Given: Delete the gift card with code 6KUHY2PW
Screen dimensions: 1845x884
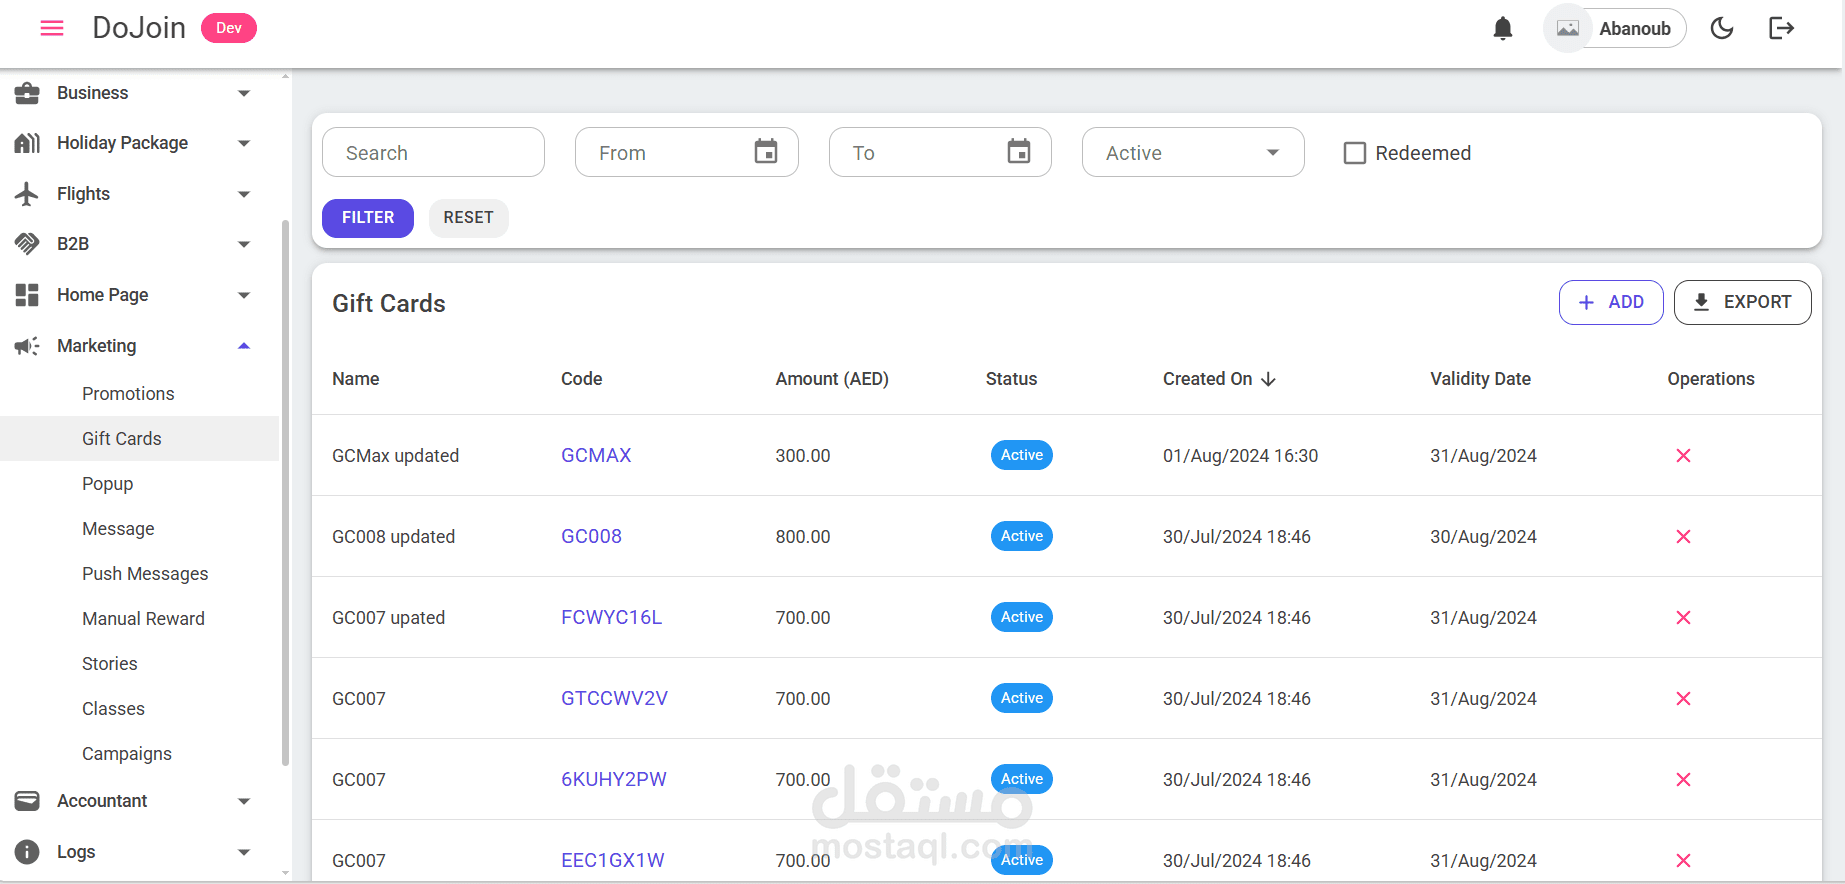Looking at the screenshot, I should pyautogui.click(x=1684, y=780).
